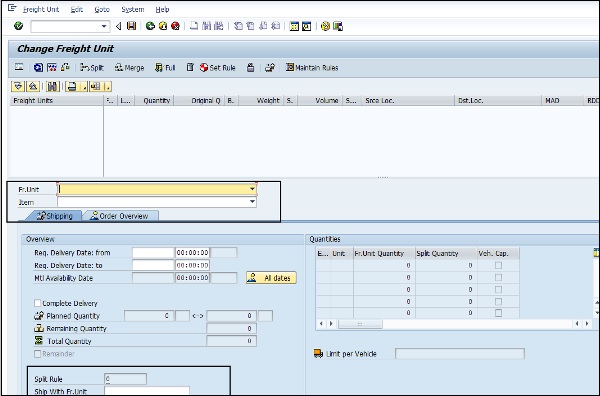Open Maintain Rules from the toolbar
This screenshot has width=600, height=396.
coord(312,68)
